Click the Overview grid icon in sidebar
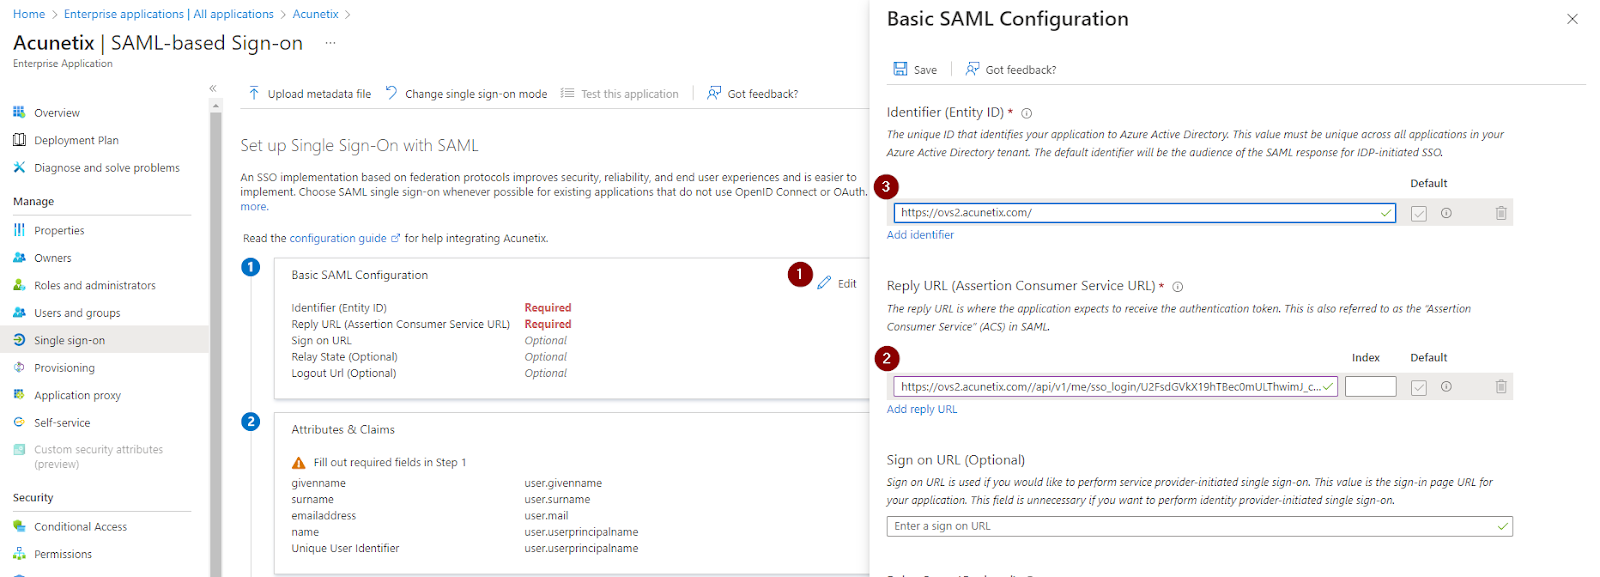 pos(19,112)
